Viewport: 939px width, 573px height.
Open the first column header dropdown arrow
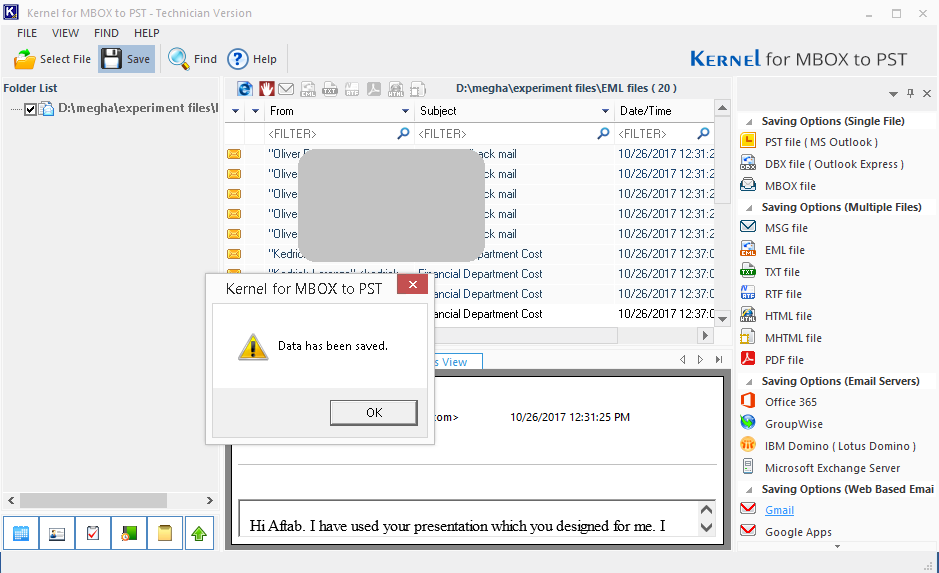coord(235,111)
